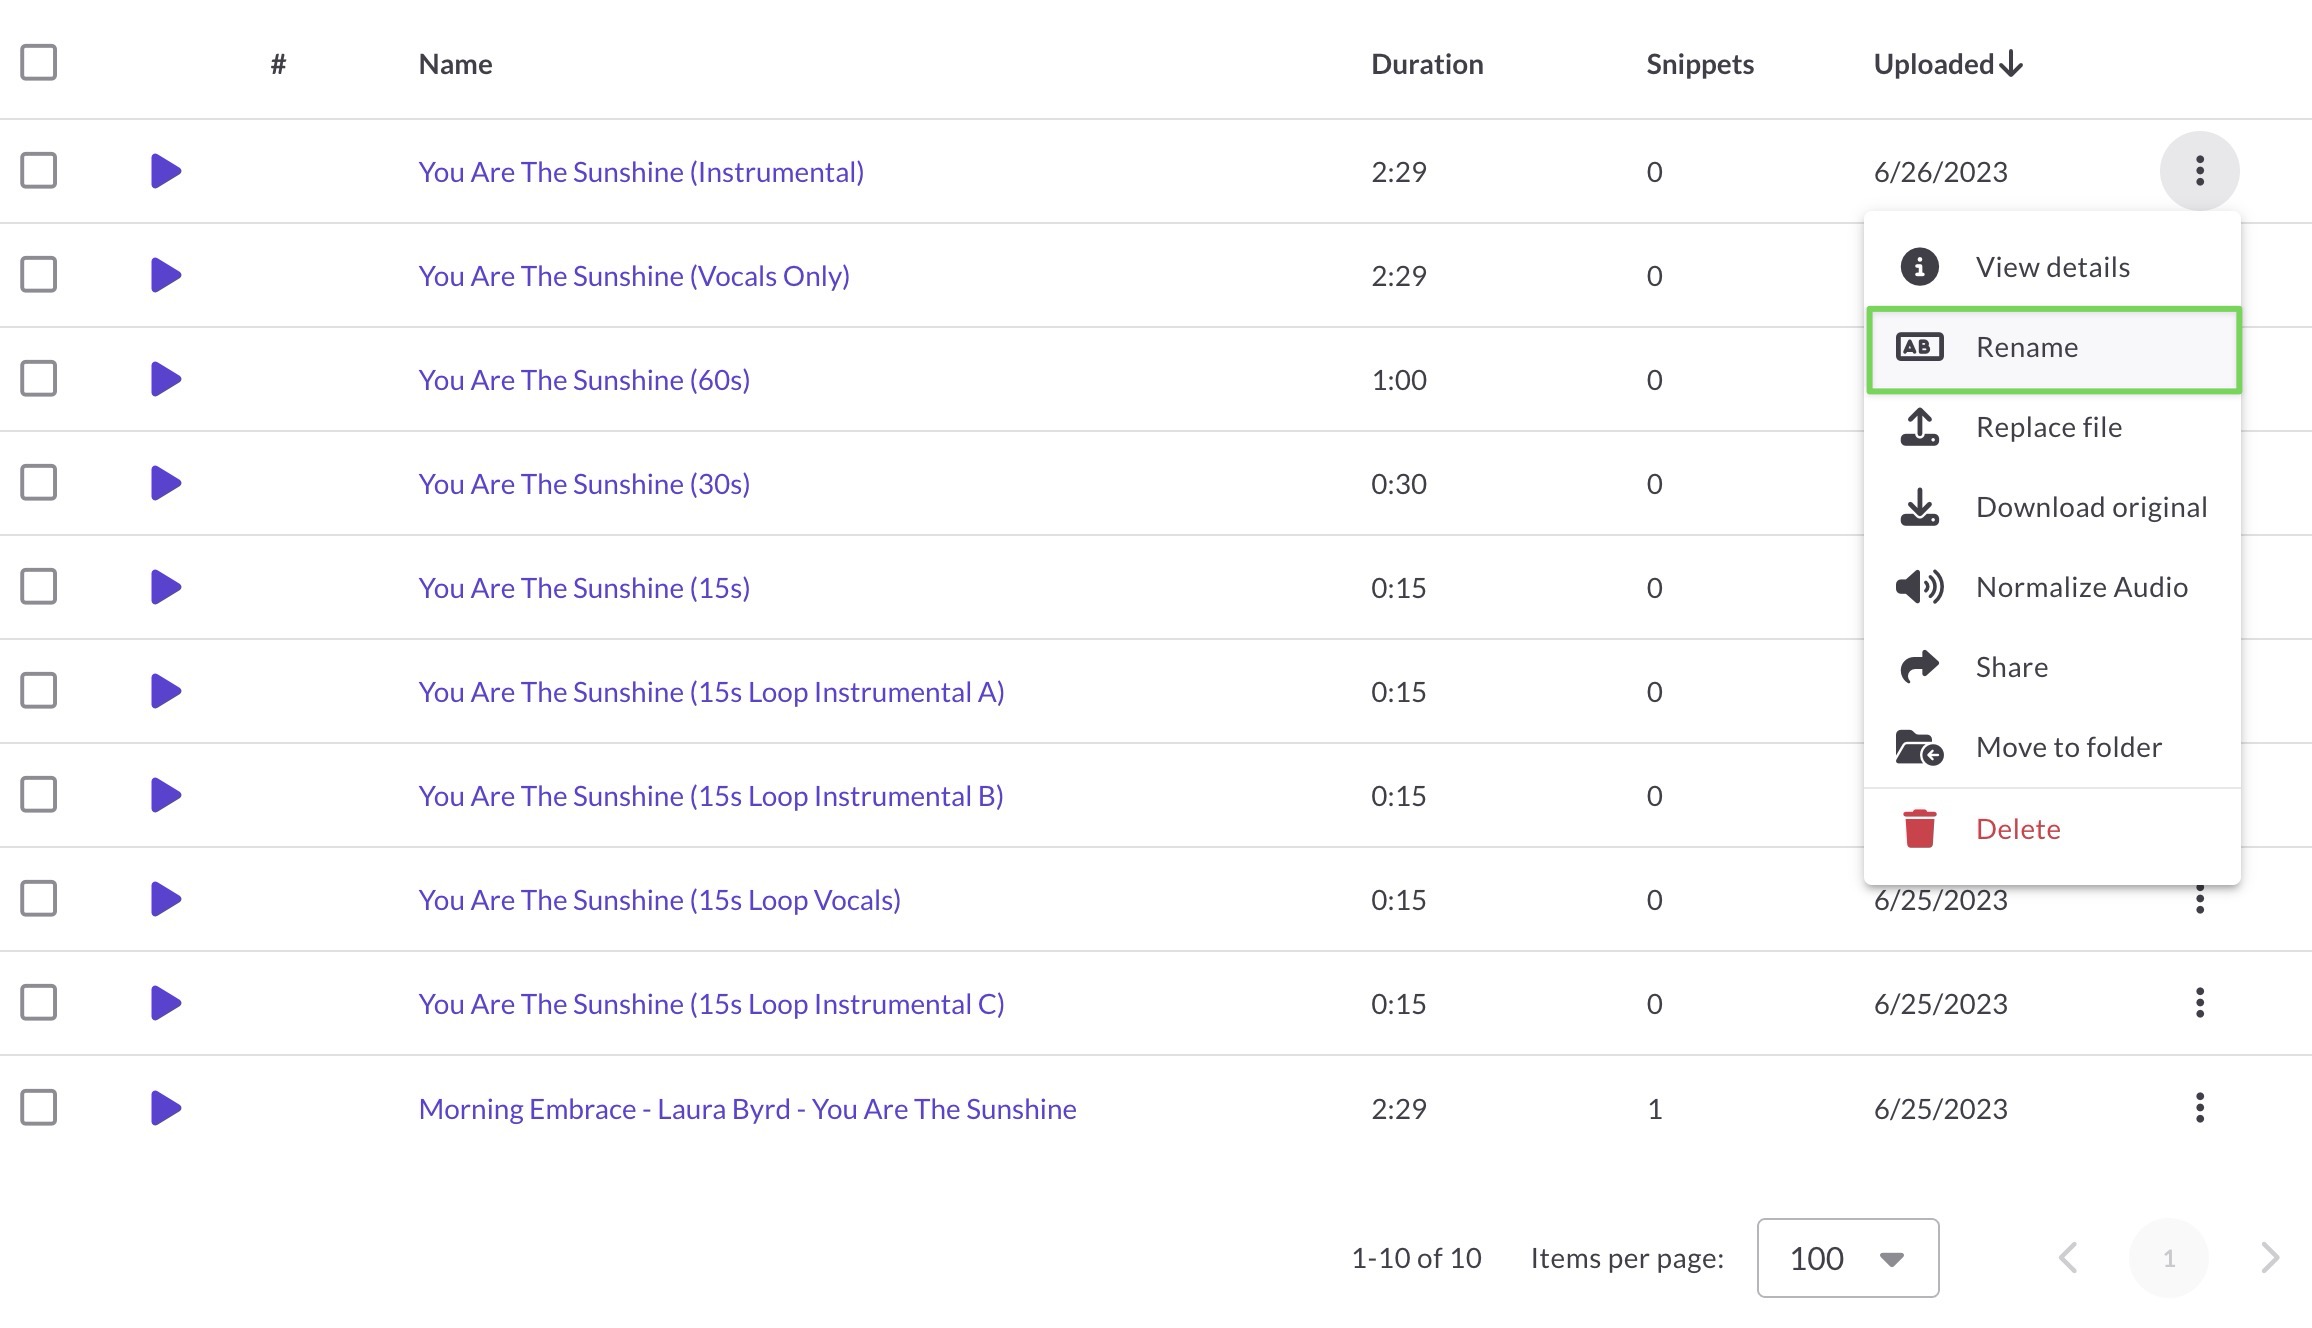
Task: Click the upload icon beside Replace file
Action: click(x=1919, y=427)
